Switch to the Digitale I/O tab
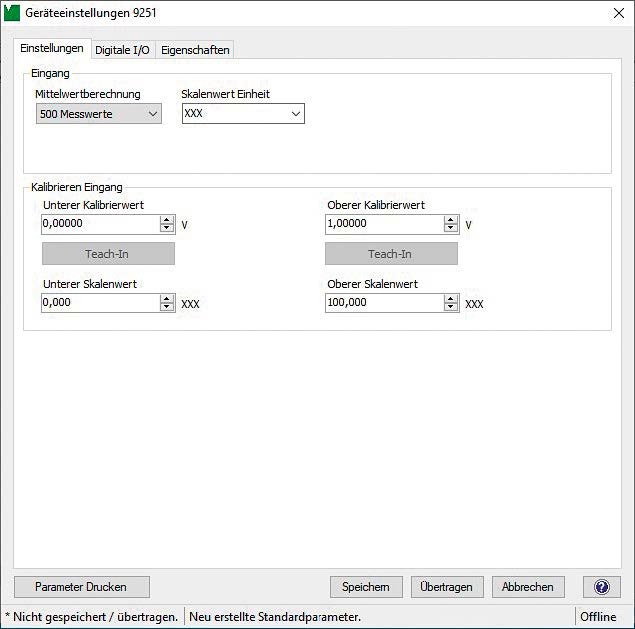The image size is (635, 629). pos(122,50)
